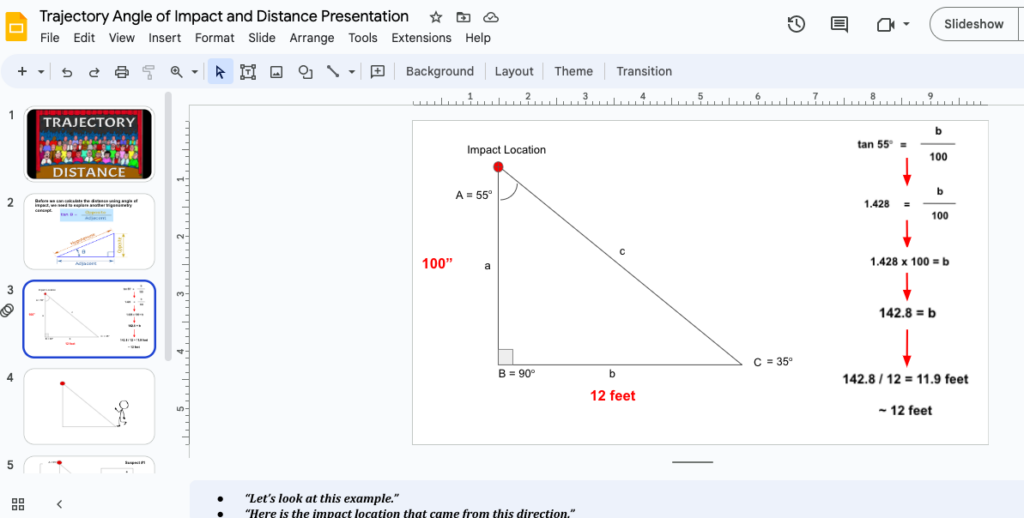The height and width of the screenshot is (518, 1024).
Task: Toggle the filmstrip grid view
Action: 18,504
